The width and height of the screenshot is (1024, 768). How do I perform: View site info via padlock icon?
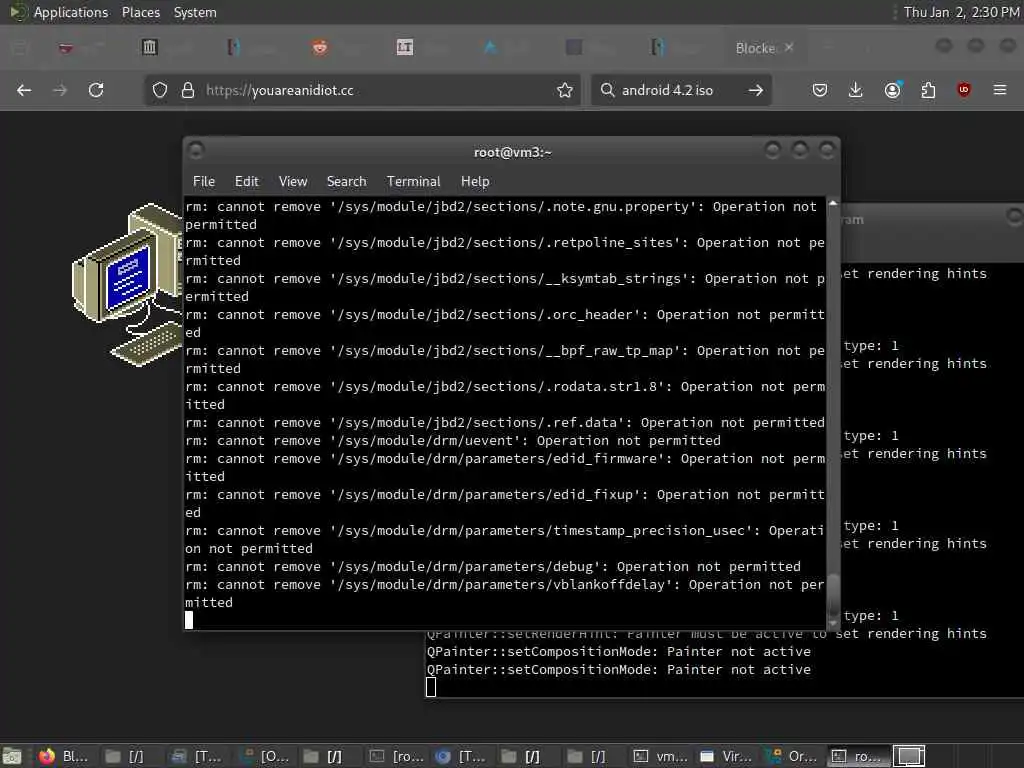tap(187, 90)
